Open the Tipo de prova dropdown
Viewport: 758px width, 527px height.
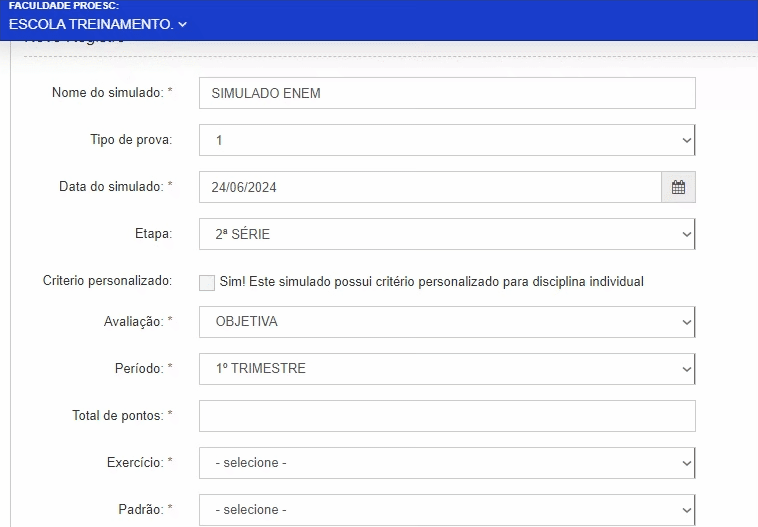pyautogui.click(x=447, y=140)
